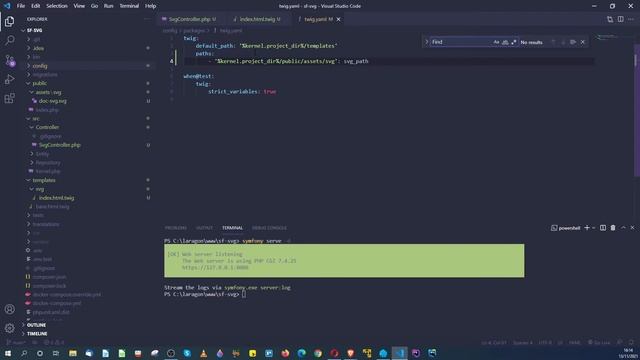This screenshot has width=640, height=360.
Task: Go to the previous find match
Action: [553, 42]
